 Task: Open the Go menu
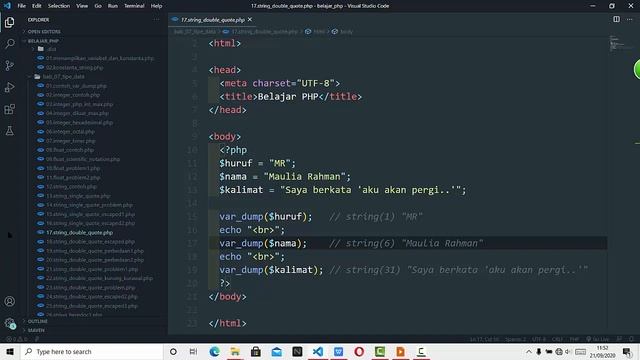pos(98,6)
